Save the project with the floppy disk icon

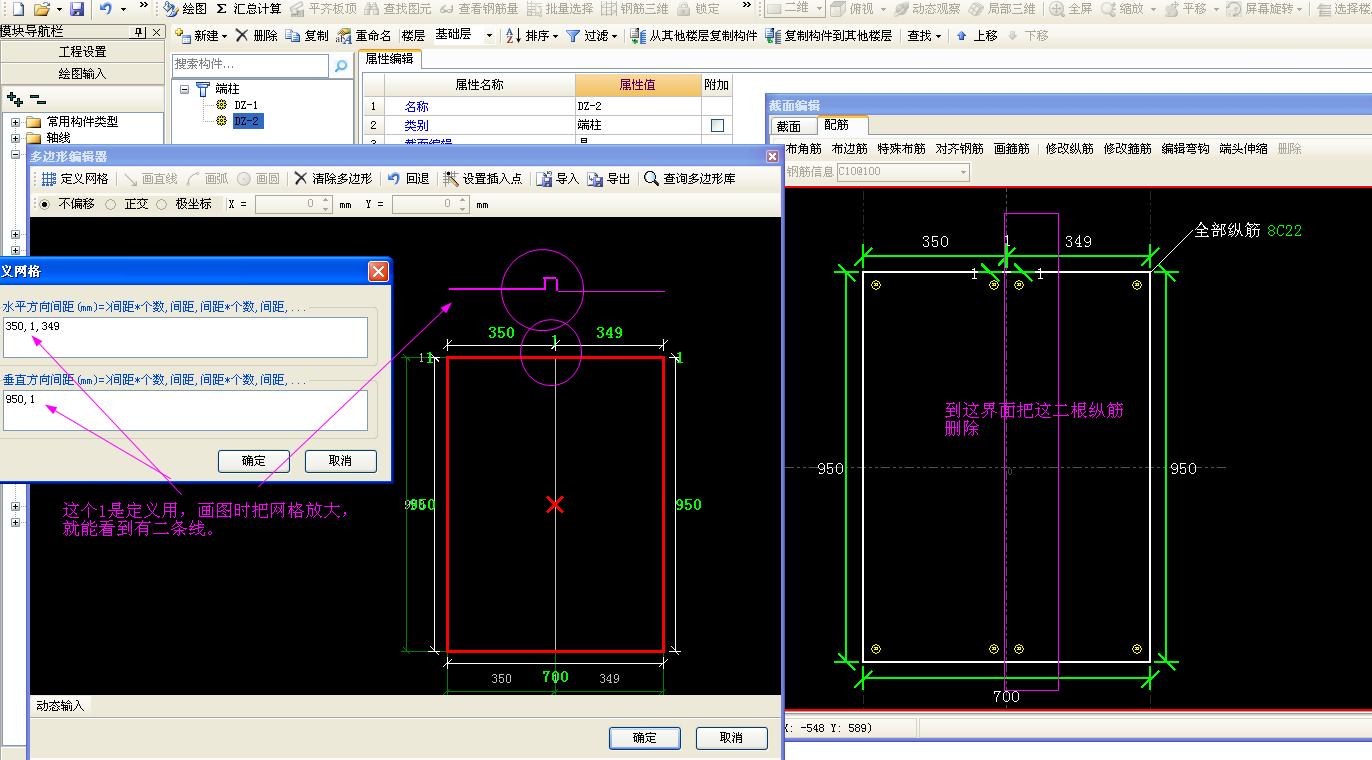pos(76,8)
